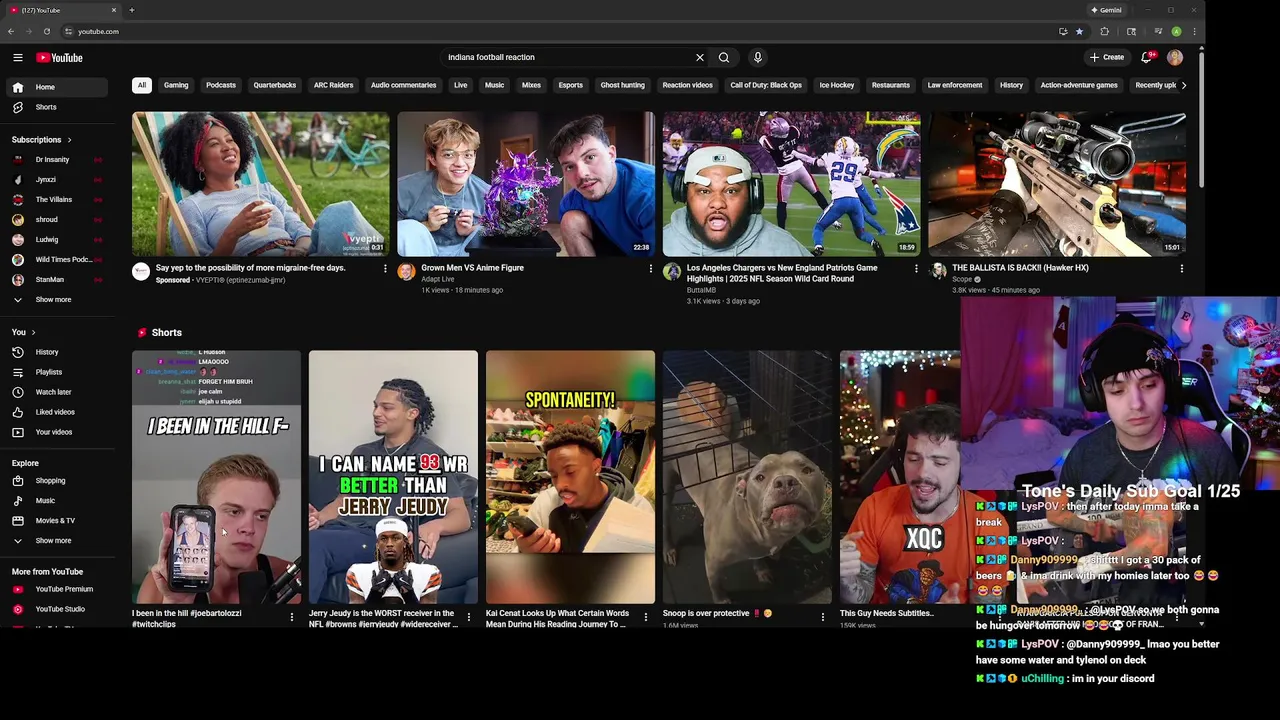Open YouTube Premium link

coord(55,590)
